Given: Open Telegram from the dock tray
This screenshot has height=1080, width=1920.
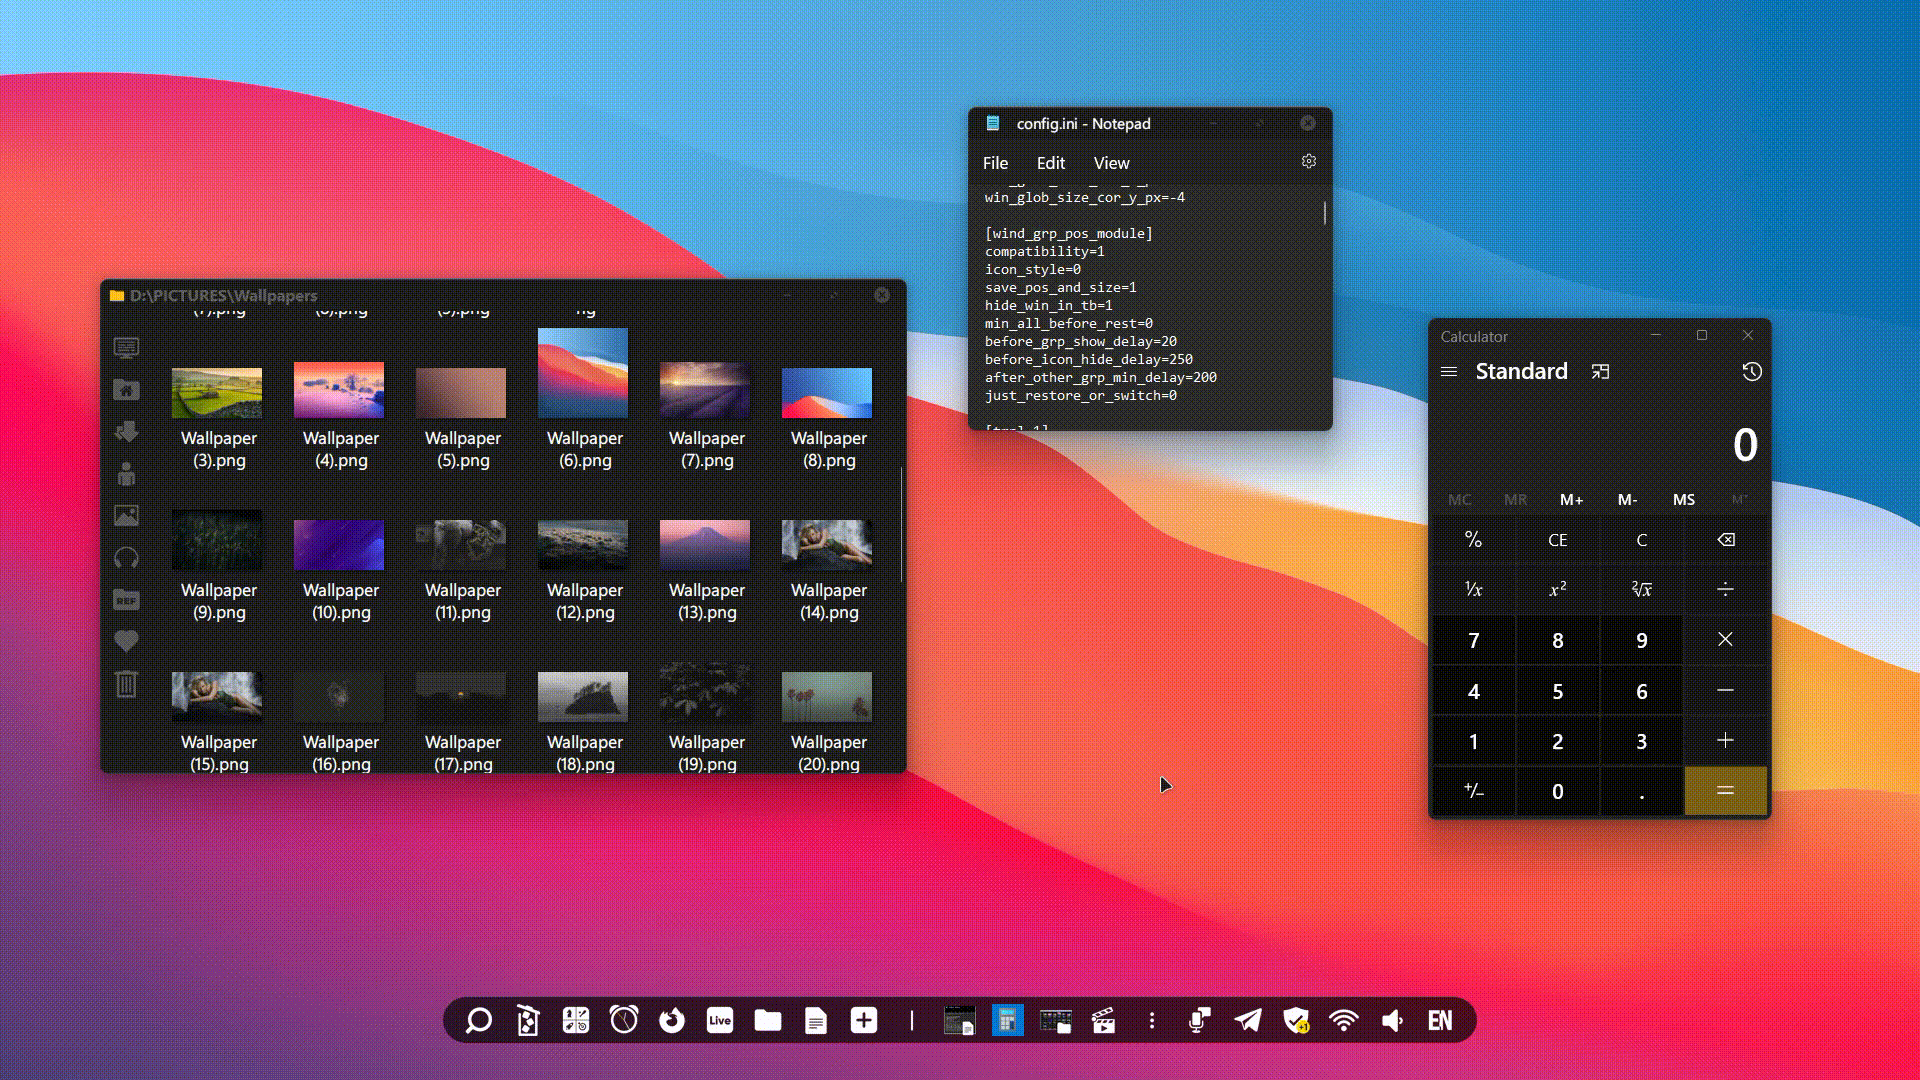Looking at the screenshot, I should pyautogui.click(x=1247, y=1020).
